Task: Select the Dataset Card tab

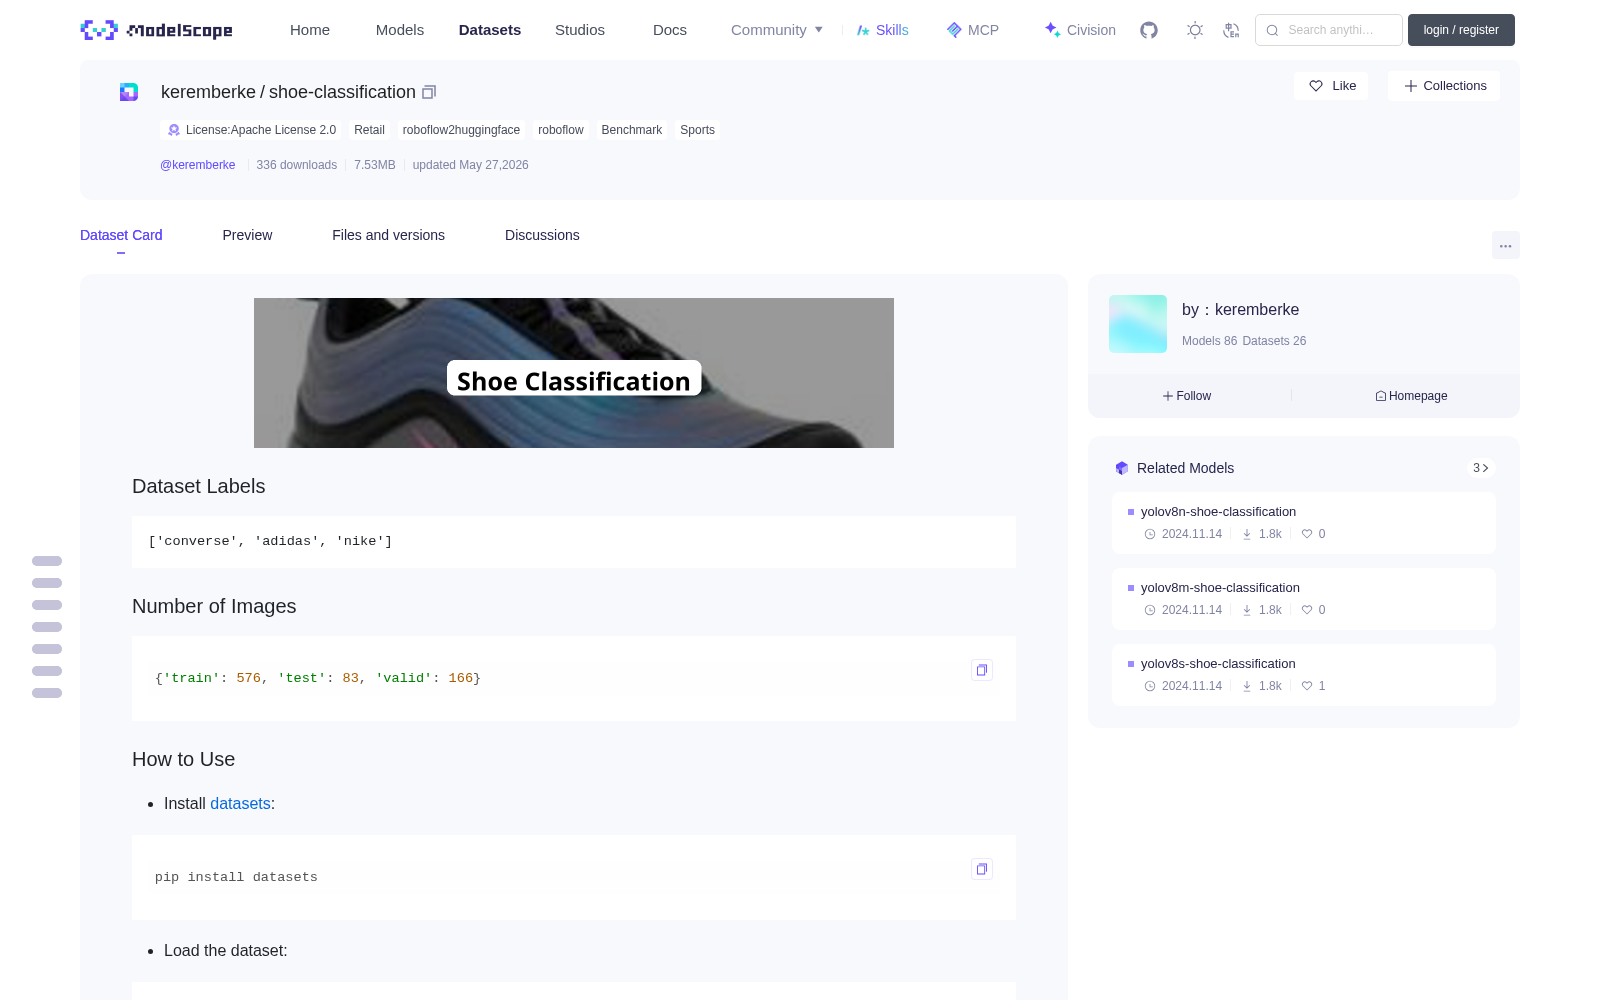Action: pyautogui.click(x=121, y=235)
